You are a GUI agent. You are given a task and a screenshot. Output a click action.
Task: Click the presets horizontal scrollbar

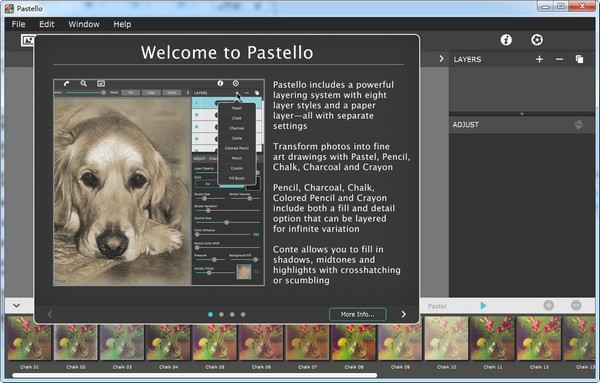pos(195,376)
